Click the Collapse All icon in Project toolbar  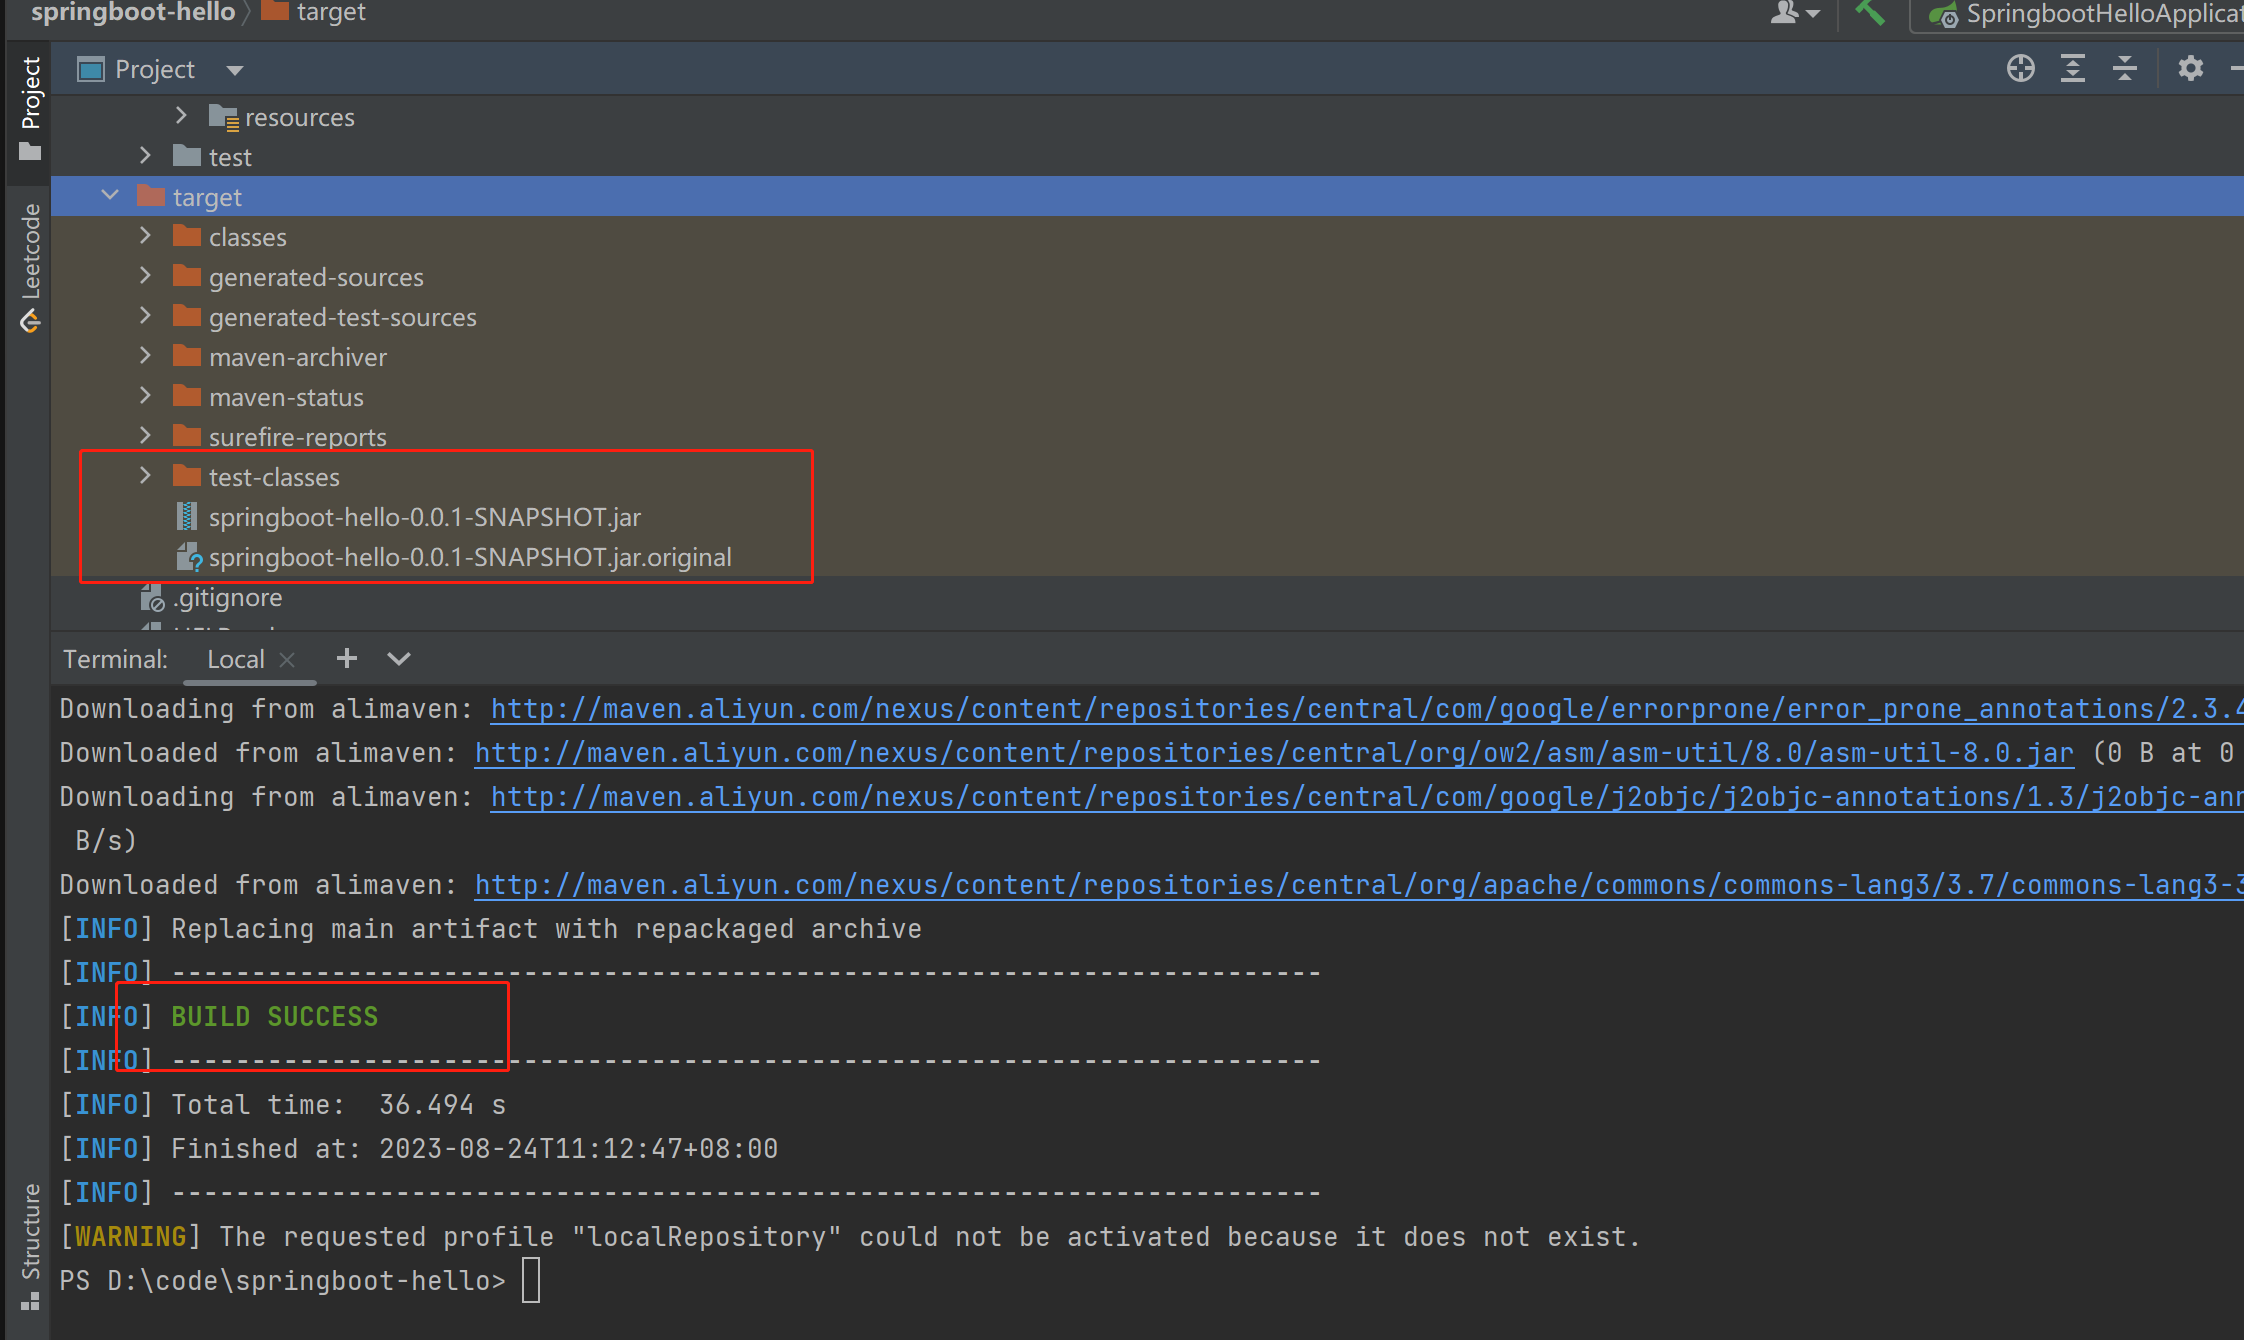click(2124, 69)
